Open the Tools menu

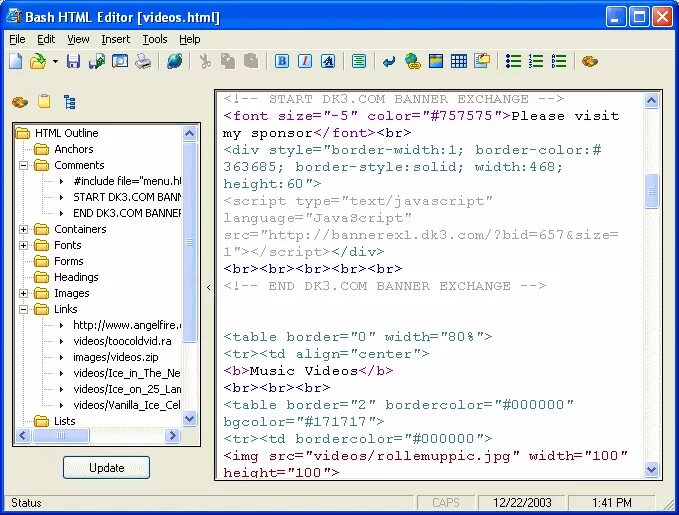pos(155,39)
